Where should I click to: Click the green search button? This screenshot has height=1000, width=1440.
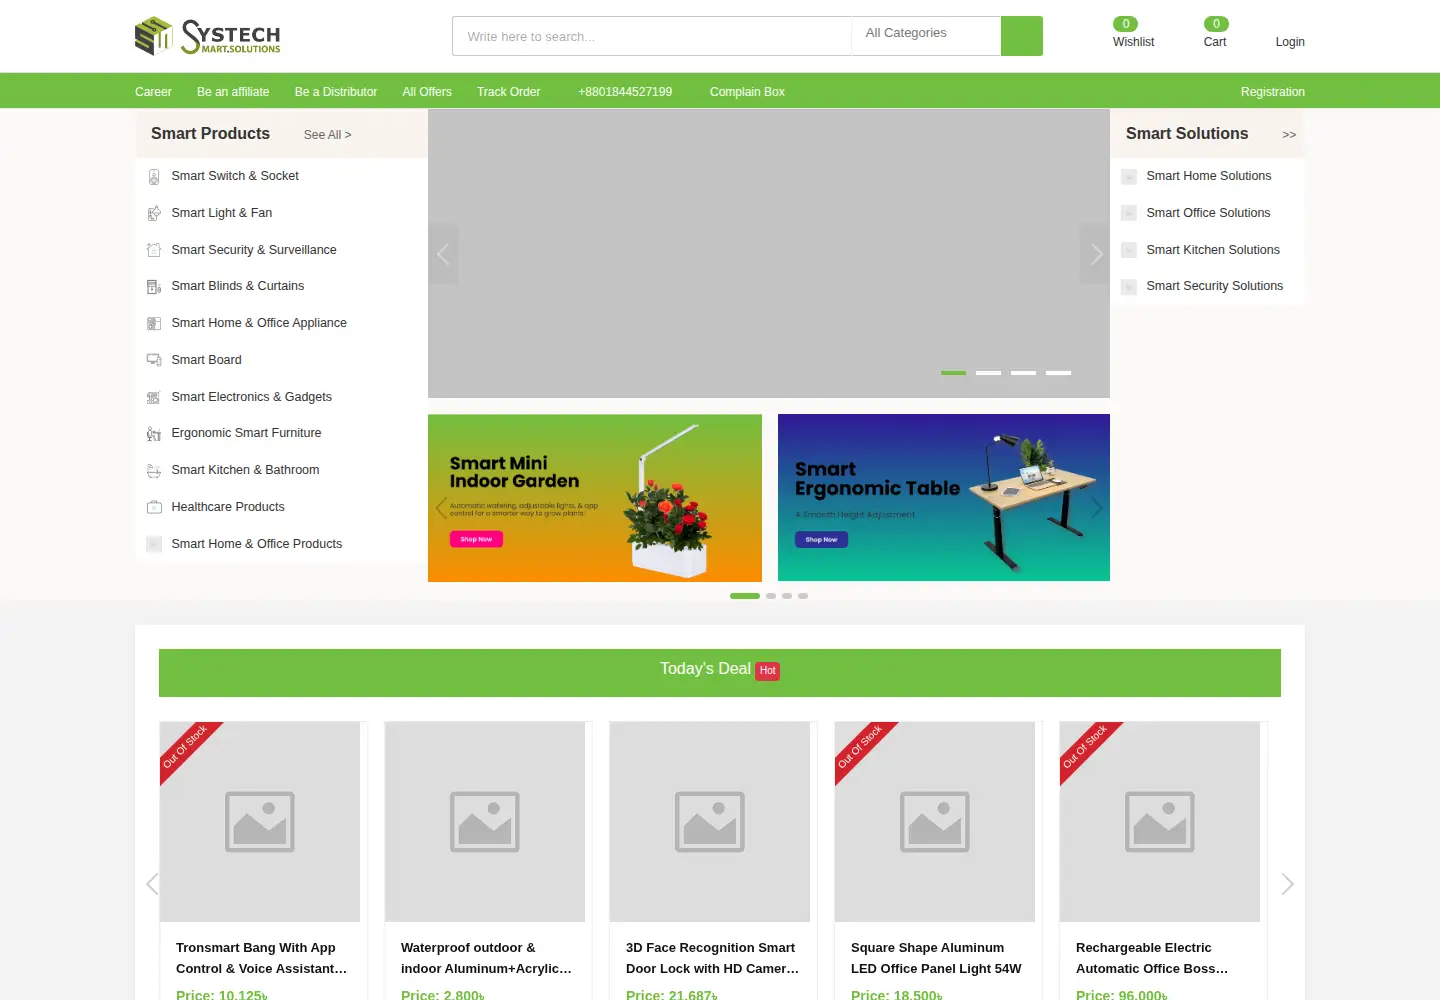[x=1022, y=36]
